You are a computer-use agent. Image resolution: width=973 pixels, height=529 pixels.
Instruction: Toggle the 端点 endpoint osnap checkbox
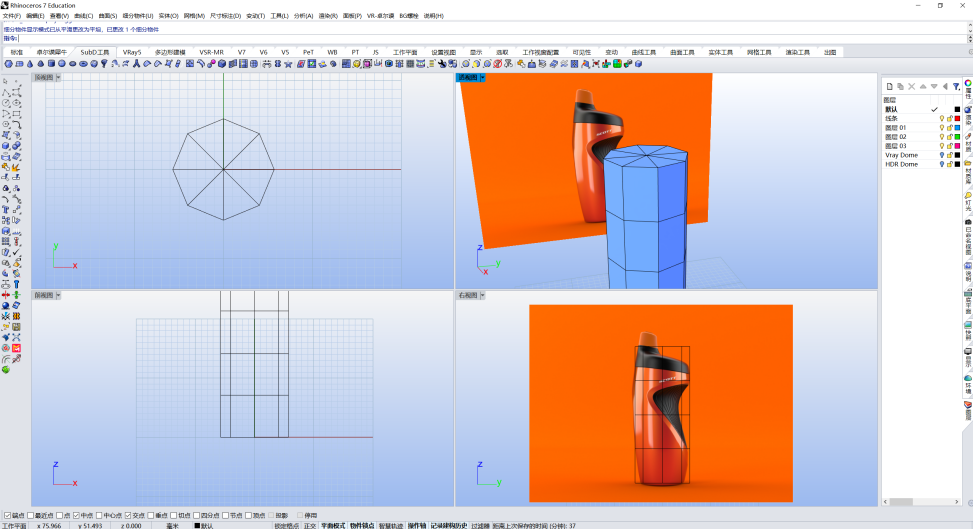[7, 515]
